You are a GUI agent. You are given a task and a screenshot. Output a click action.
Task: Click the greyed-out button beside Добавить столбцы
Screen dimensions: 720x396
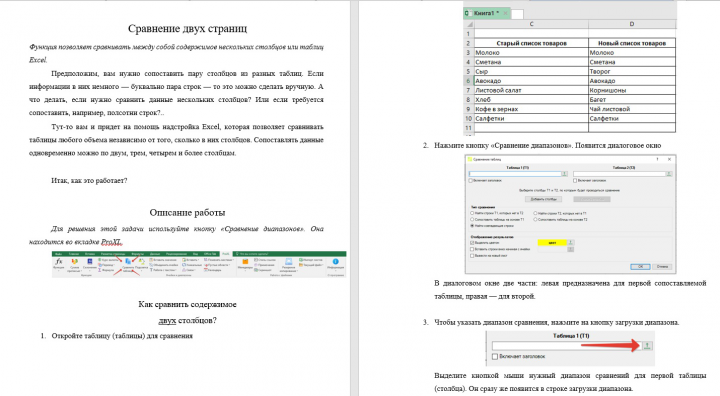(x=592, y=199)
